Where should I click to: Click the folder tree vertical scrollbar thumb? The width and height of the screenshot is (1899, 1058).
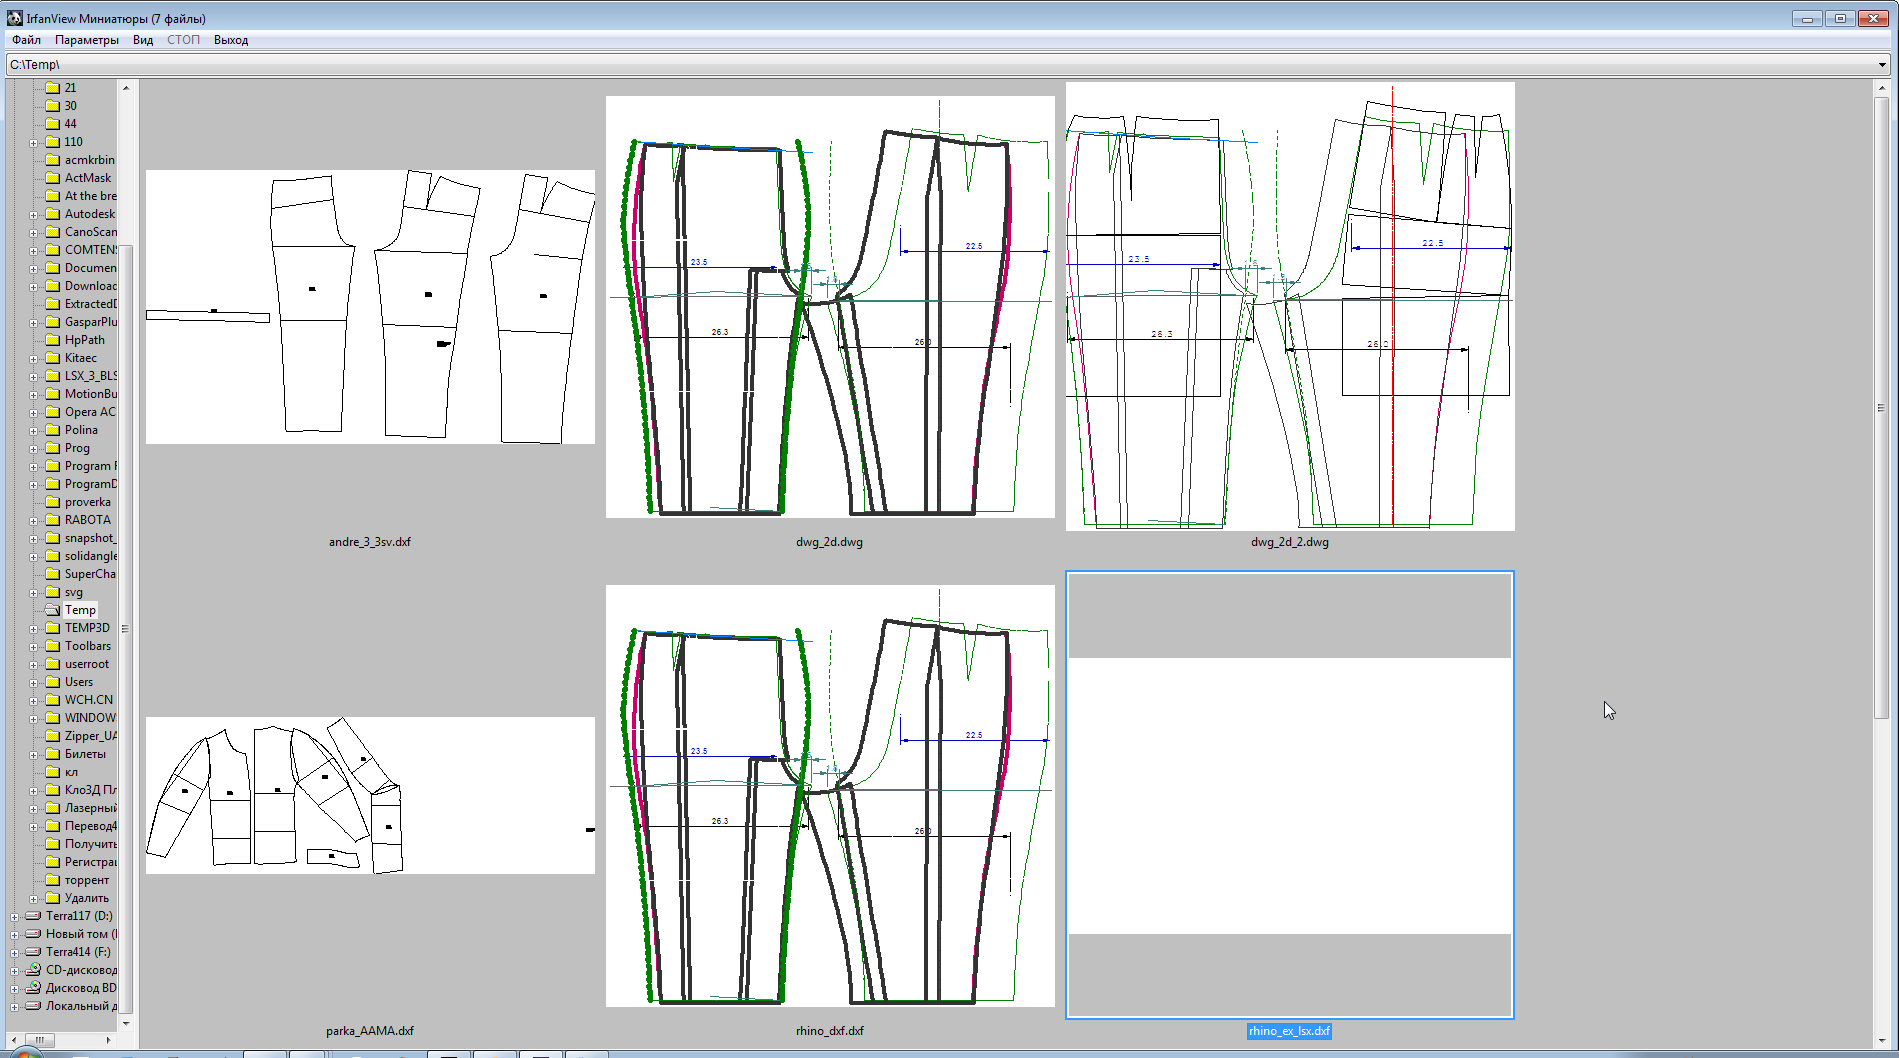[125, 629]
